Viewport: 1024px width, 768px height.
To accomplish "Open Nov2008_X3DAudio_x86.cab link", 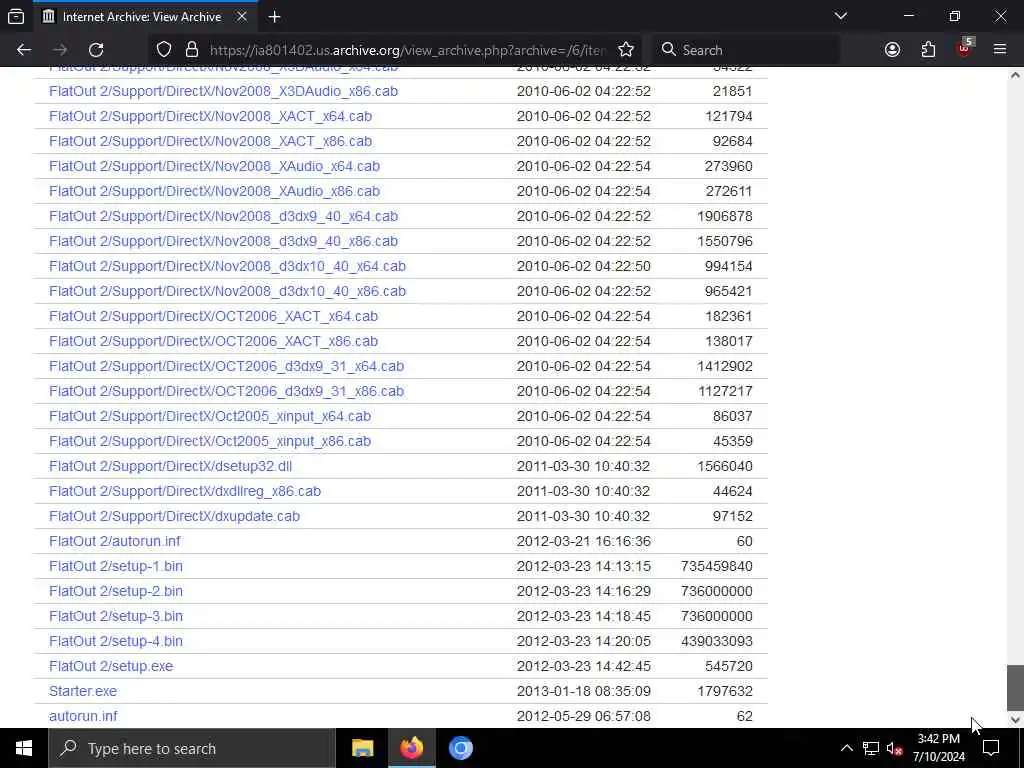I will (x=223, y=91).
